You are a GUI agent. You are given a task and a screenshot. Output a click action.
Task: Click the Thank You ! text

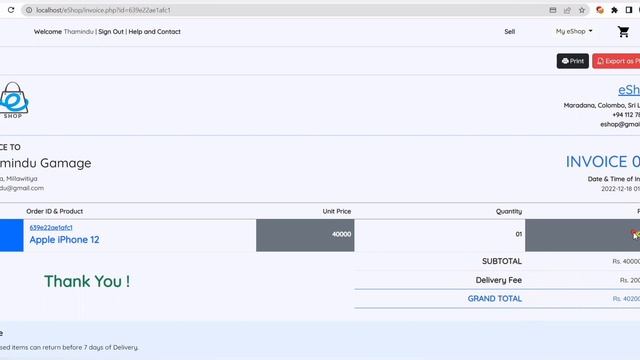(87, 281)
